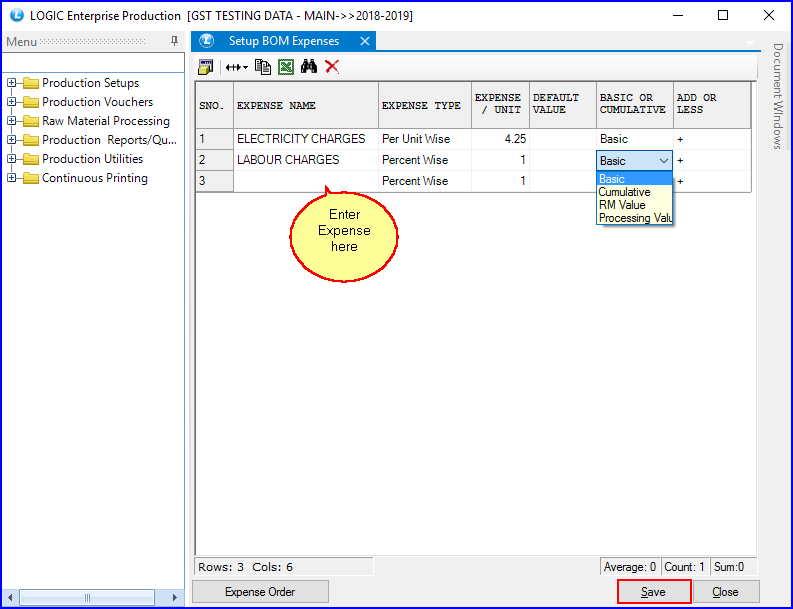
Task: Click the Menu panel search field
Action: (x=93, y=62)
